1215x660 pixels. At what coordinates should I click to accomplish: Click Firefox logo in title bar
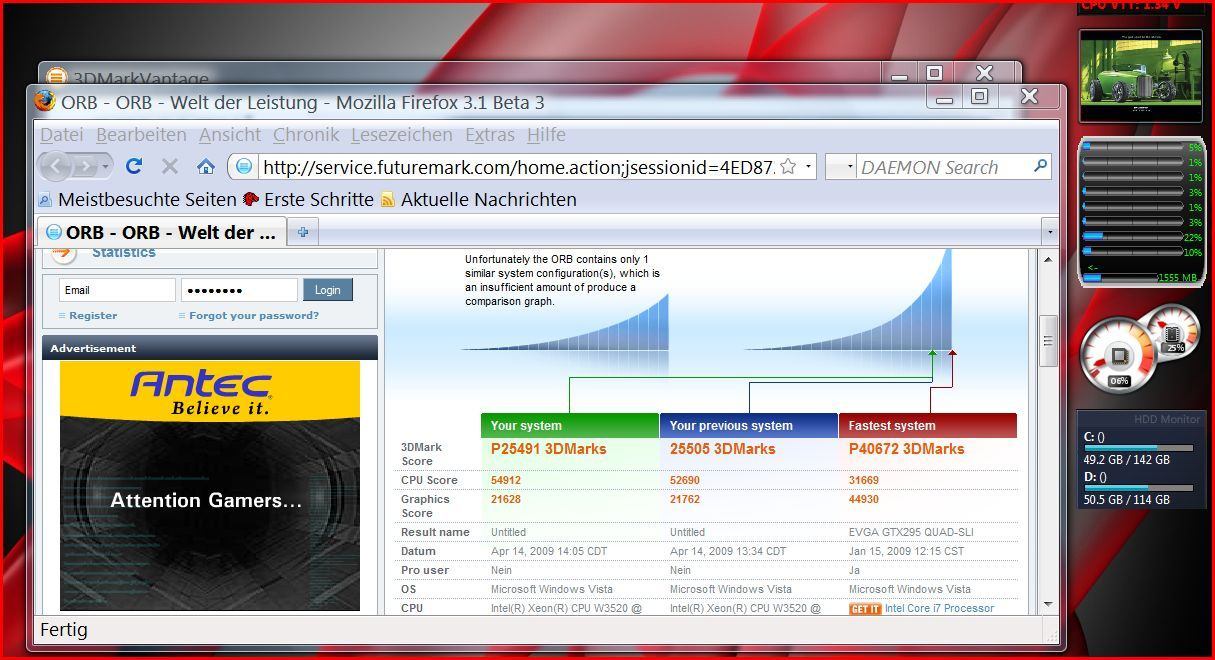[x=44, y=101]
